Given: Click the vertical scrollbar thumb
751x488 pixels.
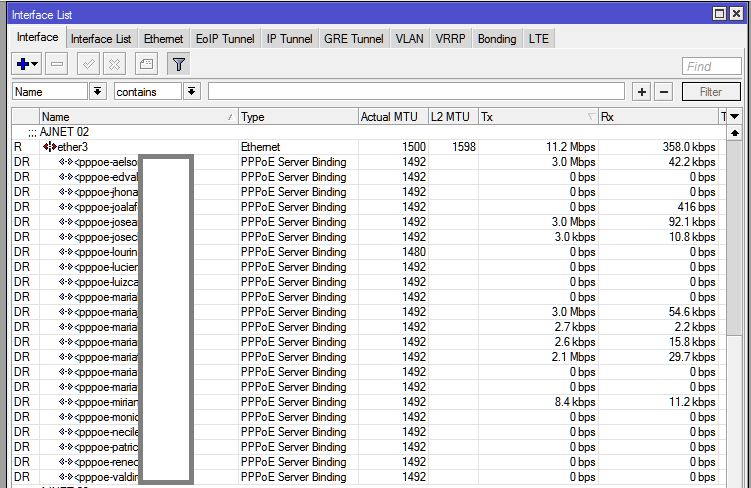Looking at the screenshot, I should point(734,238).
